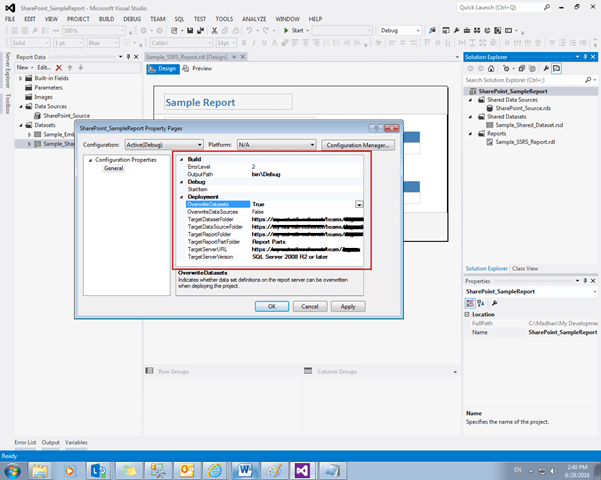Screen dimensions: 601x480
Task: Open the Platform N/A dropdown
Action: pos(276,145)
